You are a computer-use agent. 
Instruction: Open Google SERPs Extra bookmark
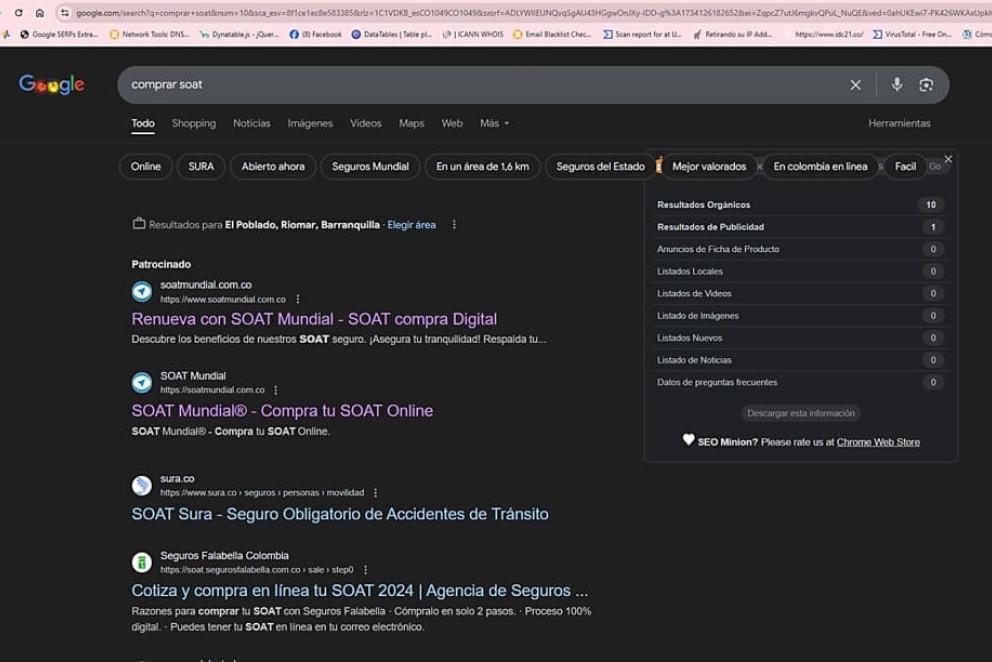[59, 34]
